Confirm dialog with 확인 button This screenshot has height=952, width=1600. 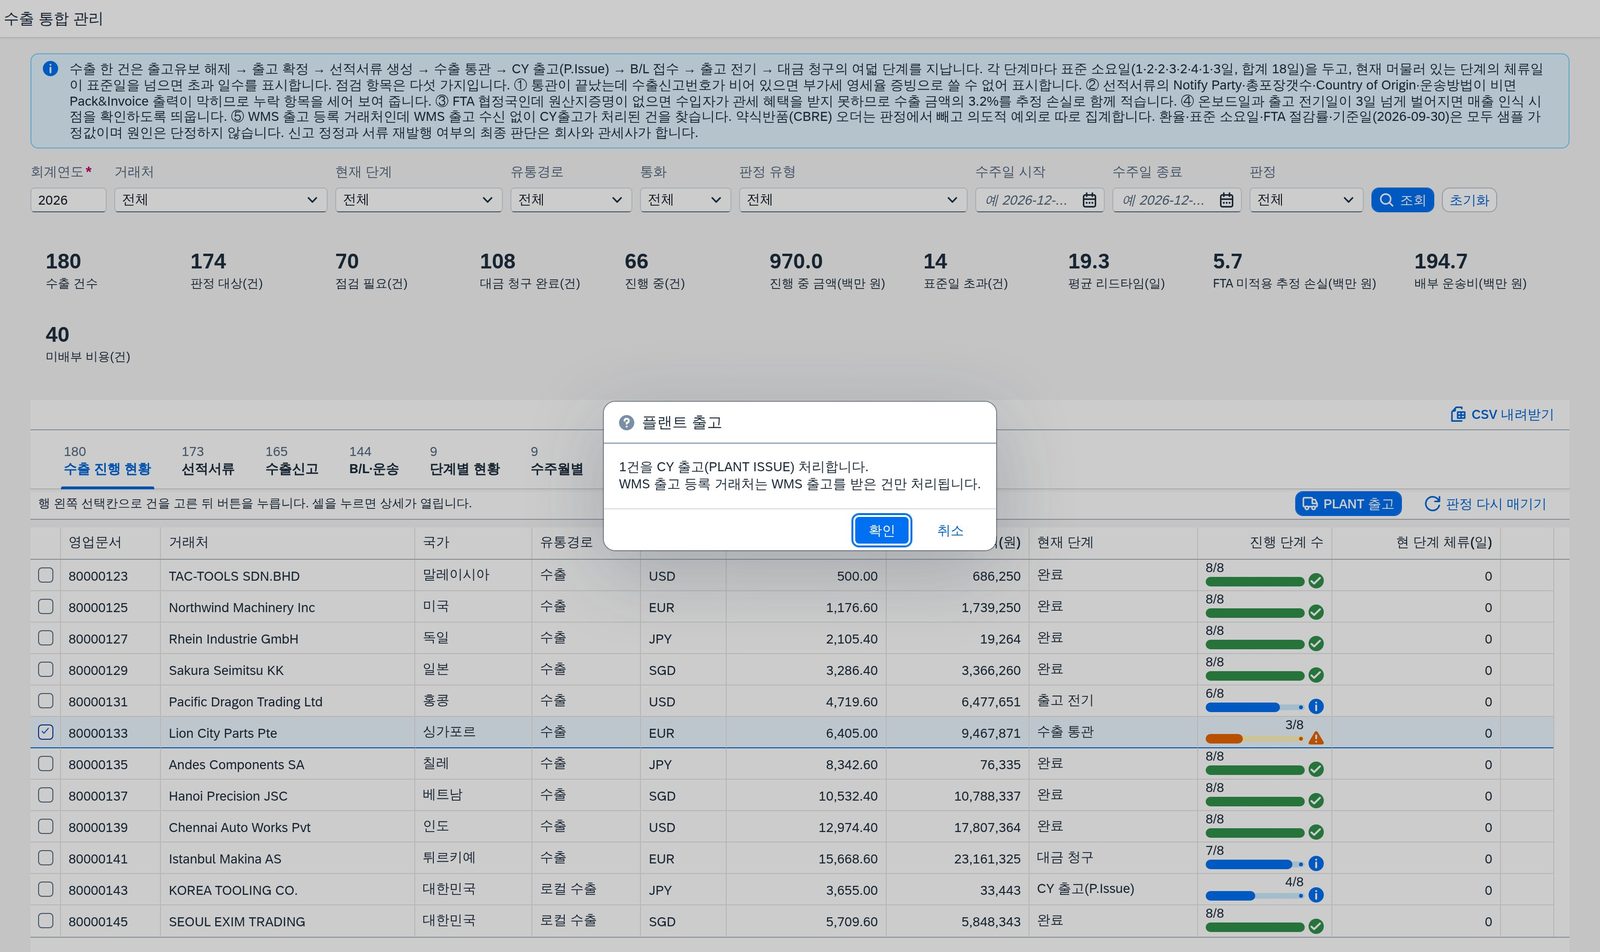882,530
